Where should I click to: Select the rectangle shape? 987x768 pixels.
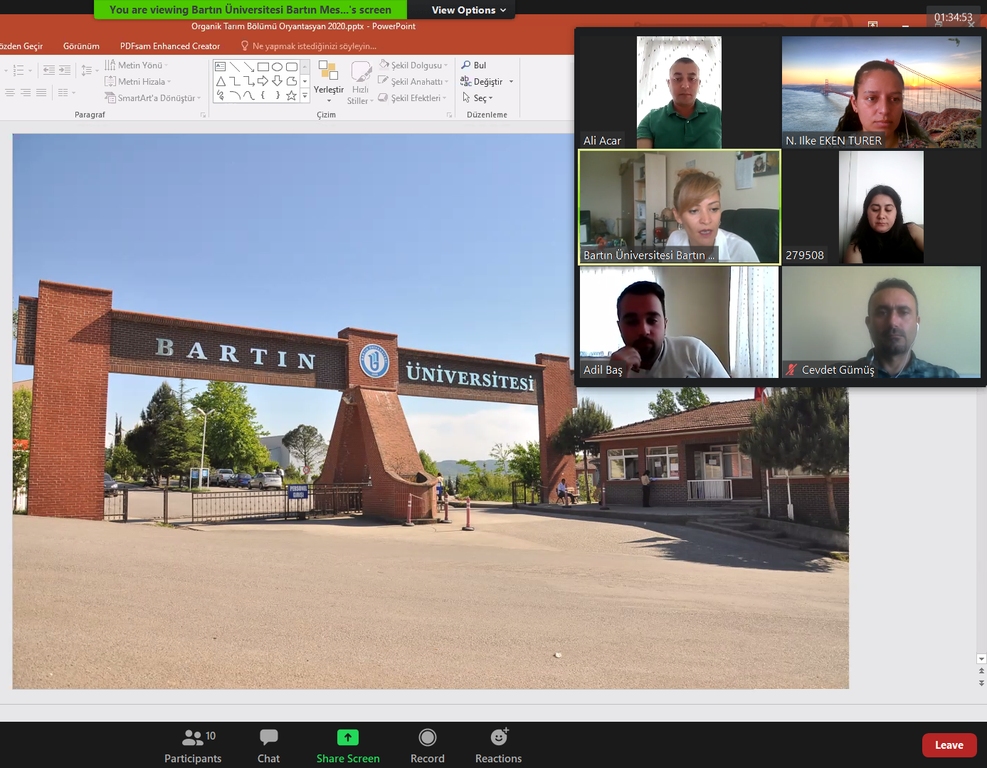pos(263,67)
